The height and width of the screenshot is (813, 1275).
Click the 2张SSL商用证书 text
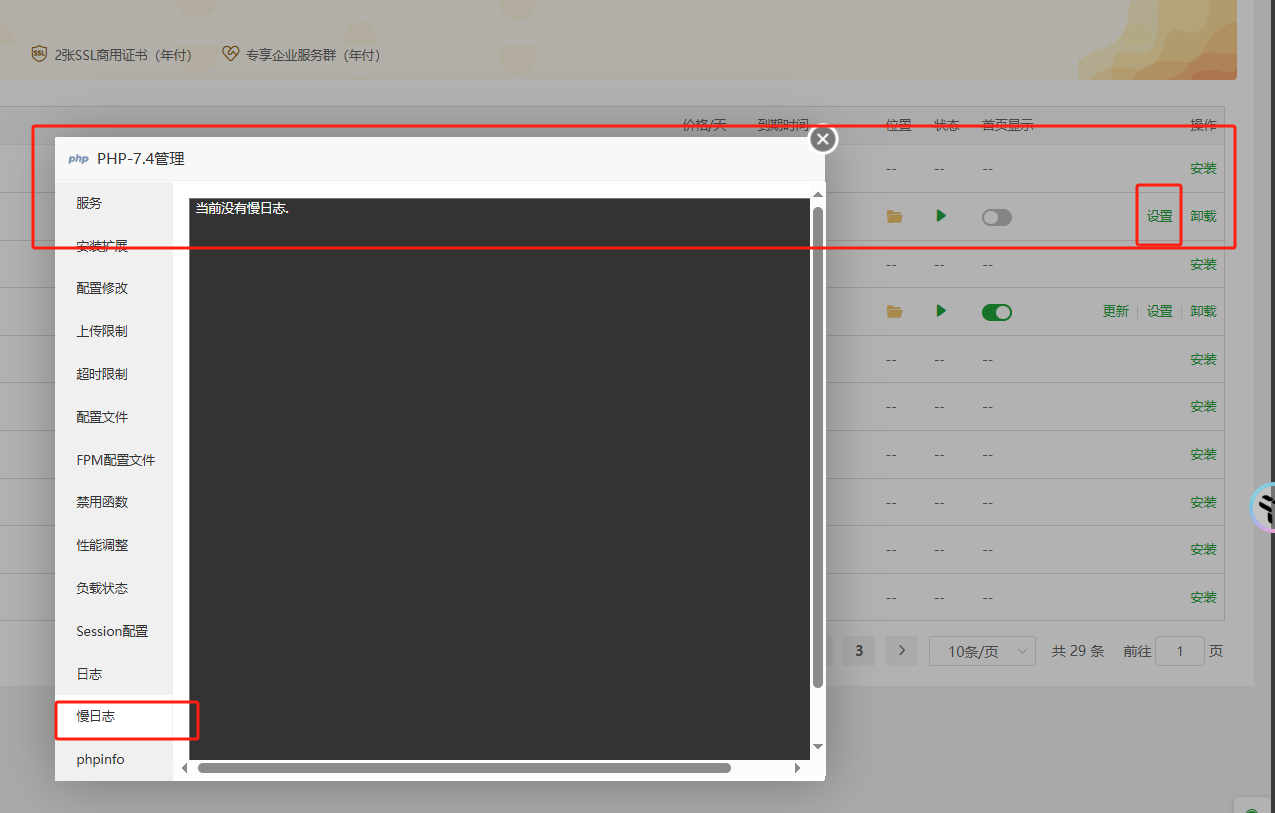[x=123, y=55]
